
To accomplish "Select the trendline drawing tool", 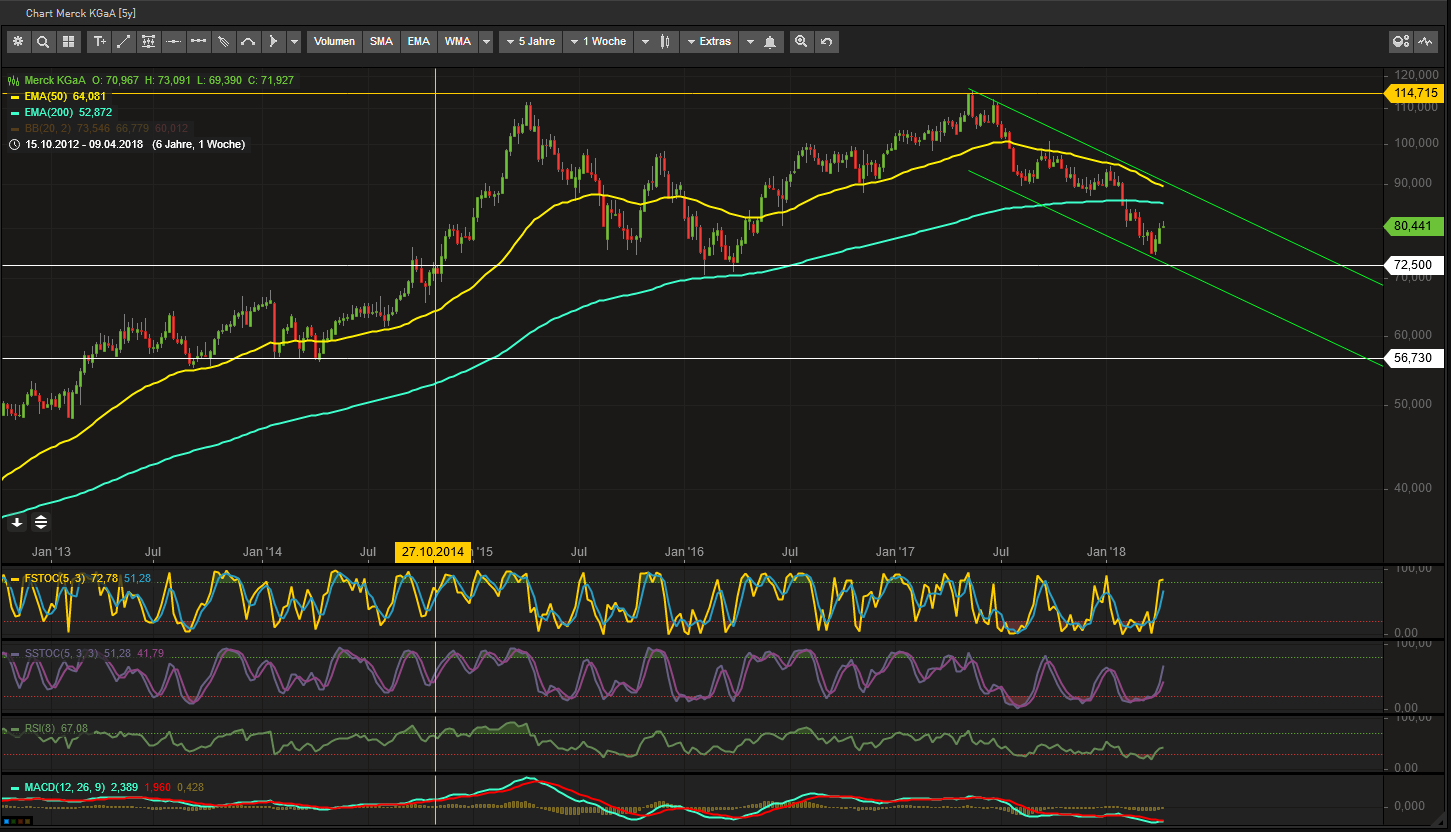I will [124, 41].
